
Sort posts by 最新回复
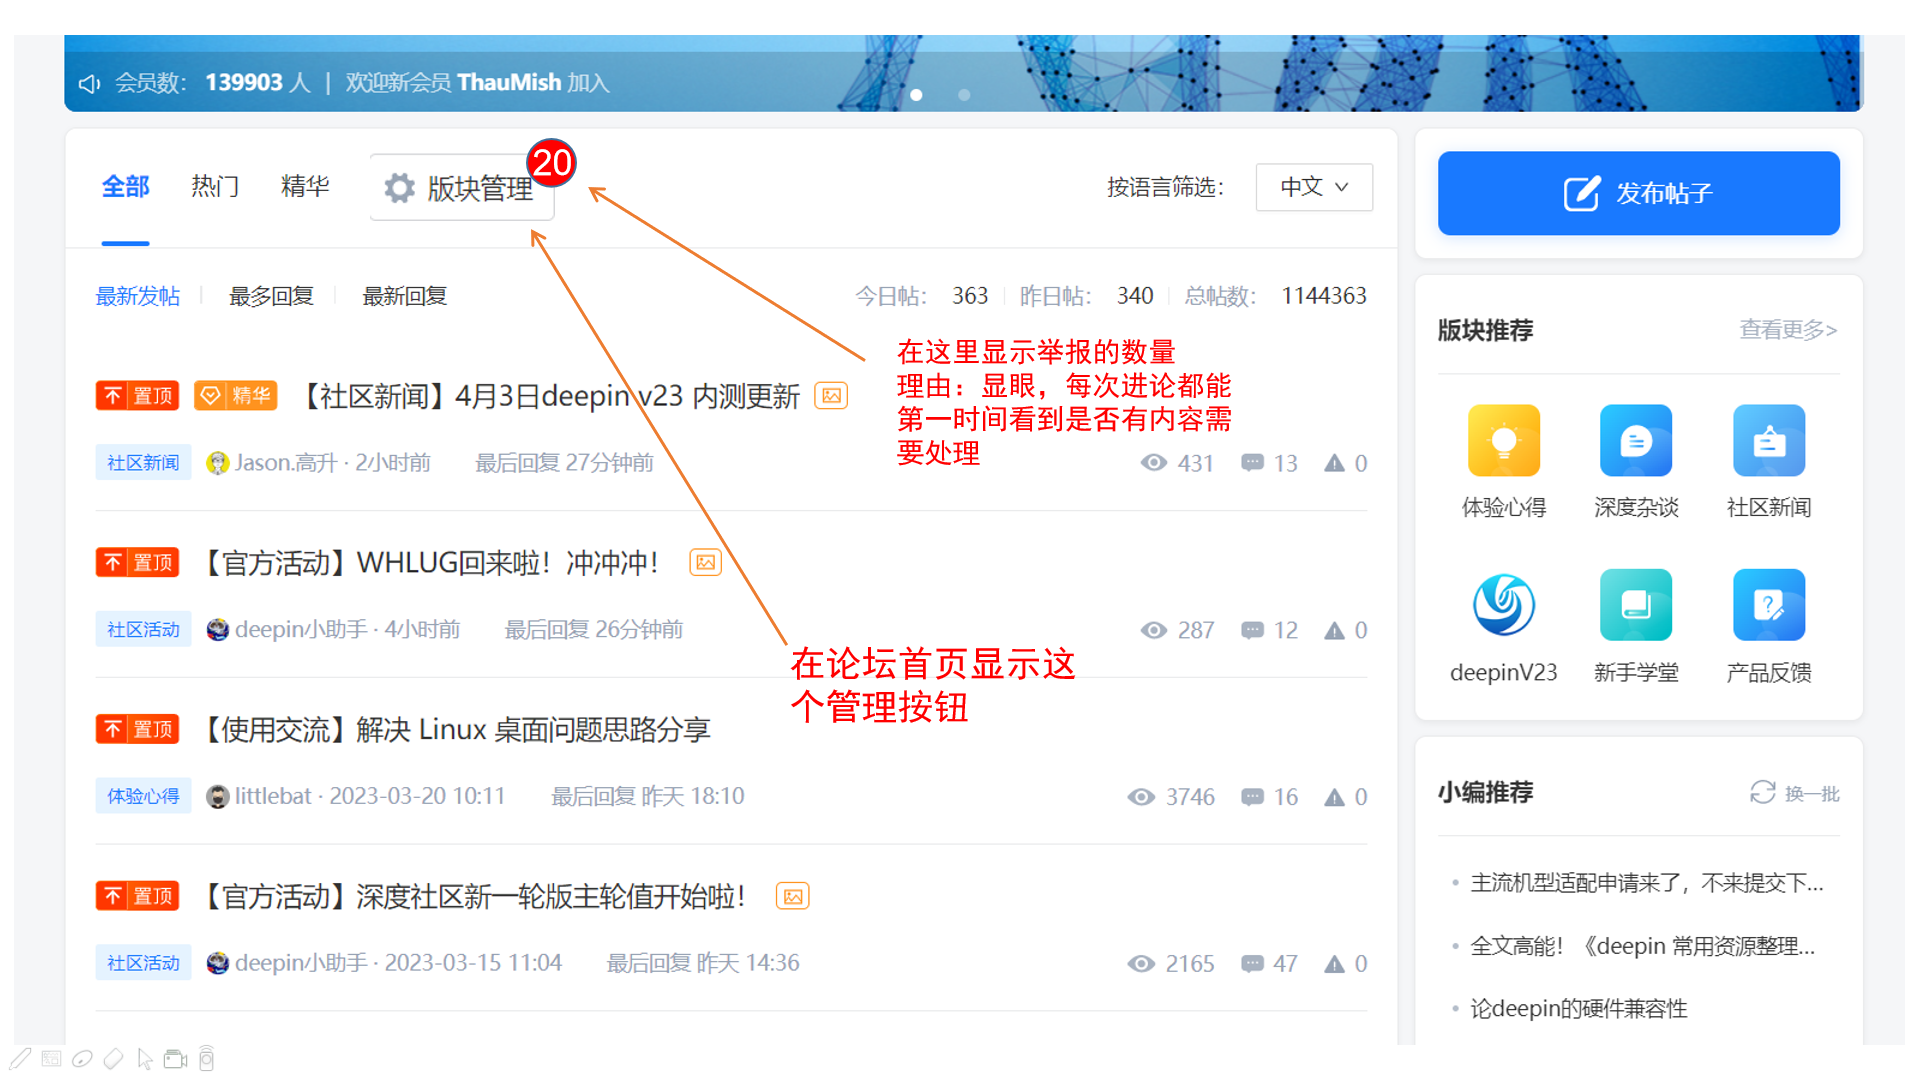click(x=404, y=297)
